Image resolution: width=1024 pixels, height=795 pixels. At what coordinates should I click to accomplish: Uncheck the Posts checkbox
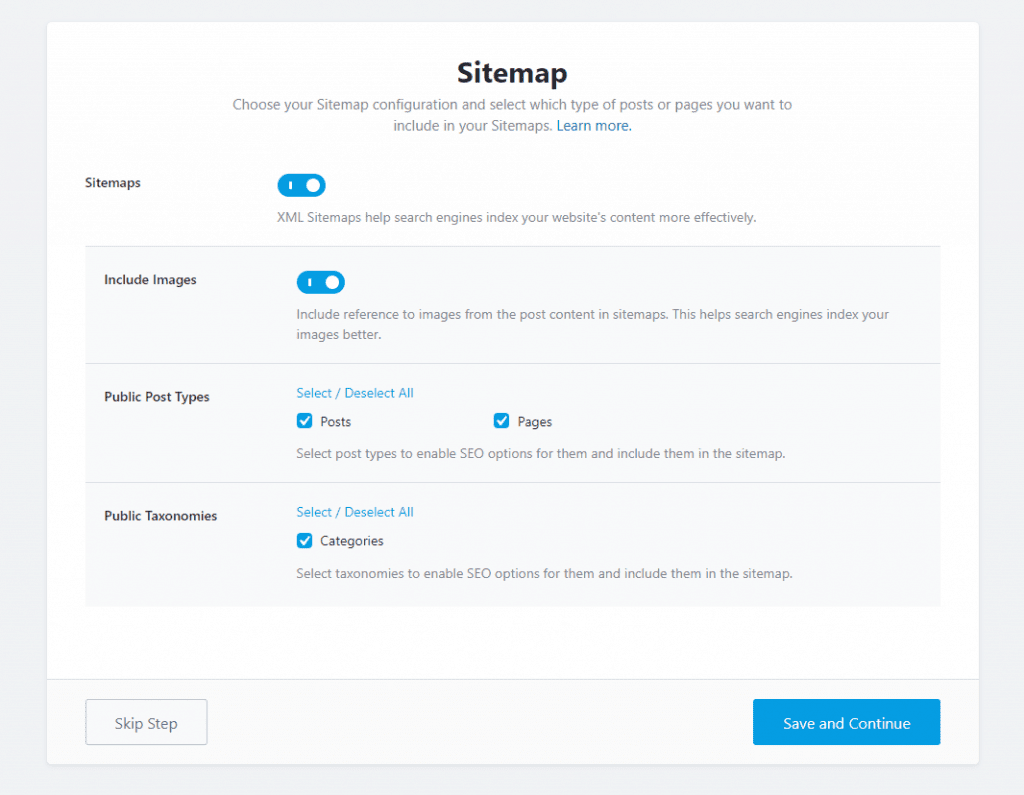tap(305, 421)
